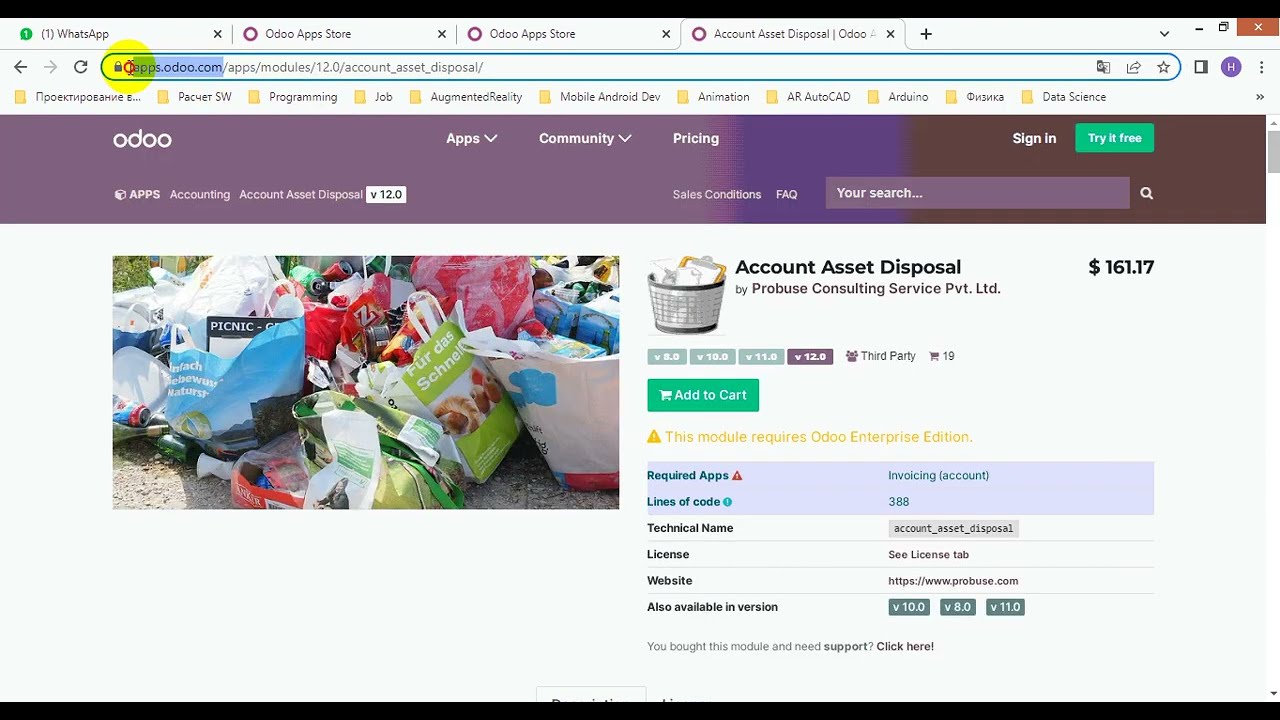Switch to v 8.0 in Also available row

(957, 607)
